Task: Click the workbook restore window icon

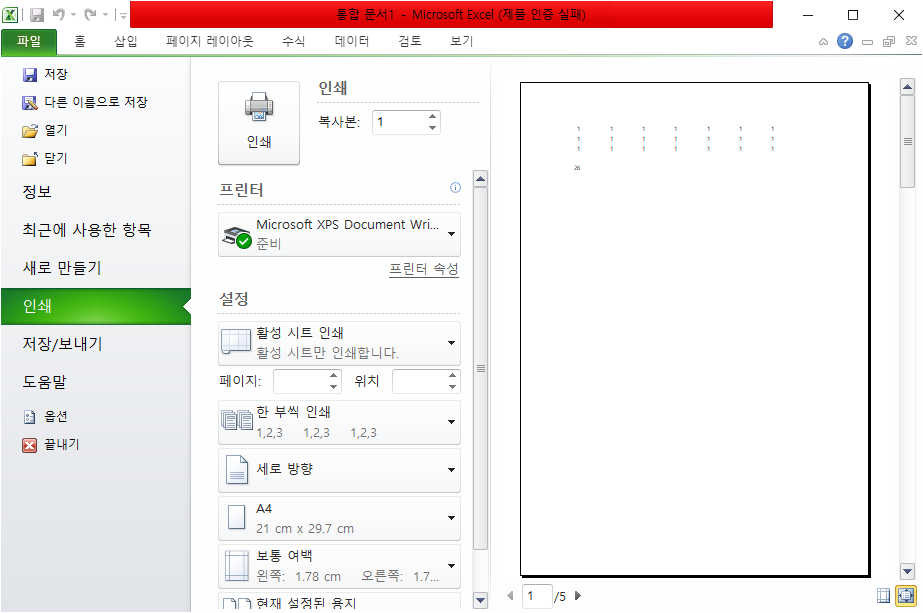Action: (889, 42)
